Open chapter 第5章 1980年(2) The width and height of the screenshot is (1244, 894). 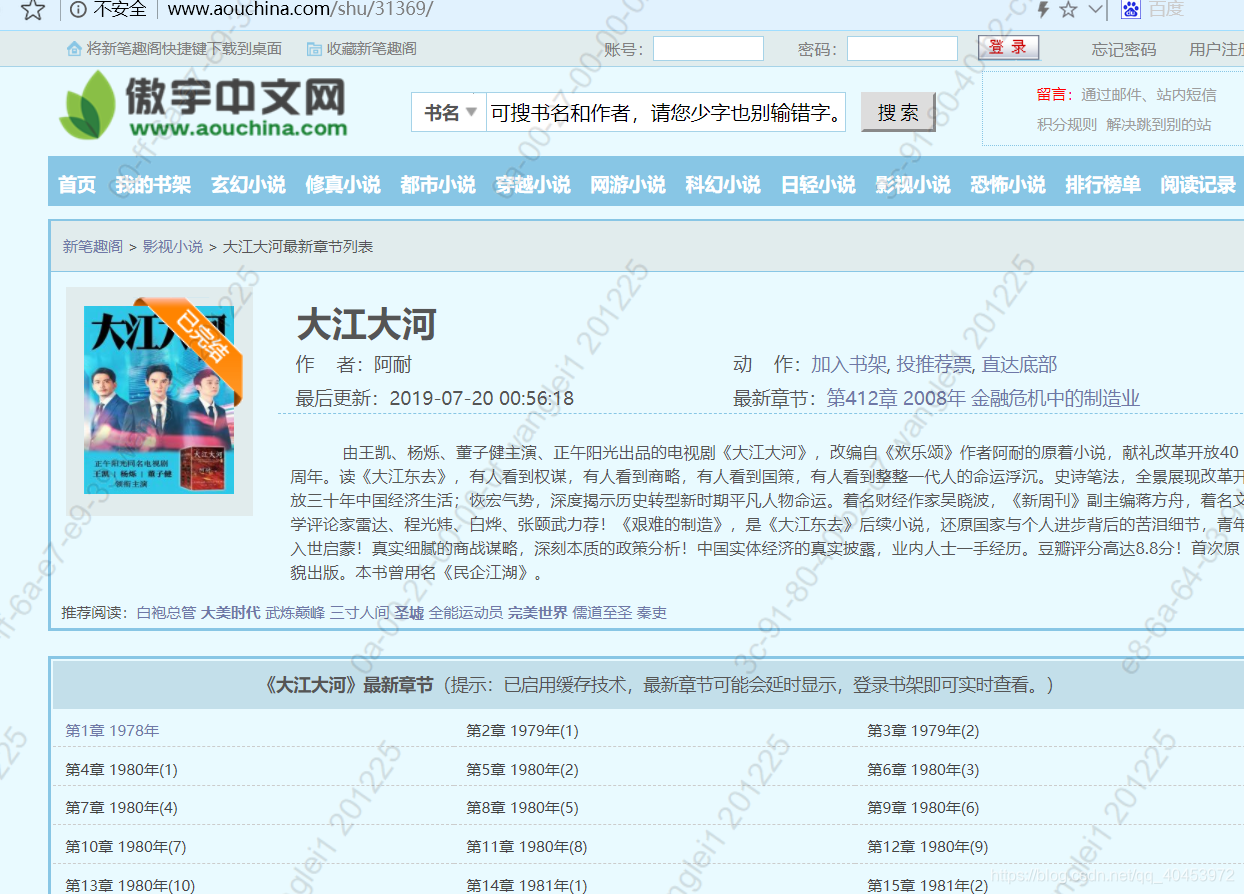(522, 770)
